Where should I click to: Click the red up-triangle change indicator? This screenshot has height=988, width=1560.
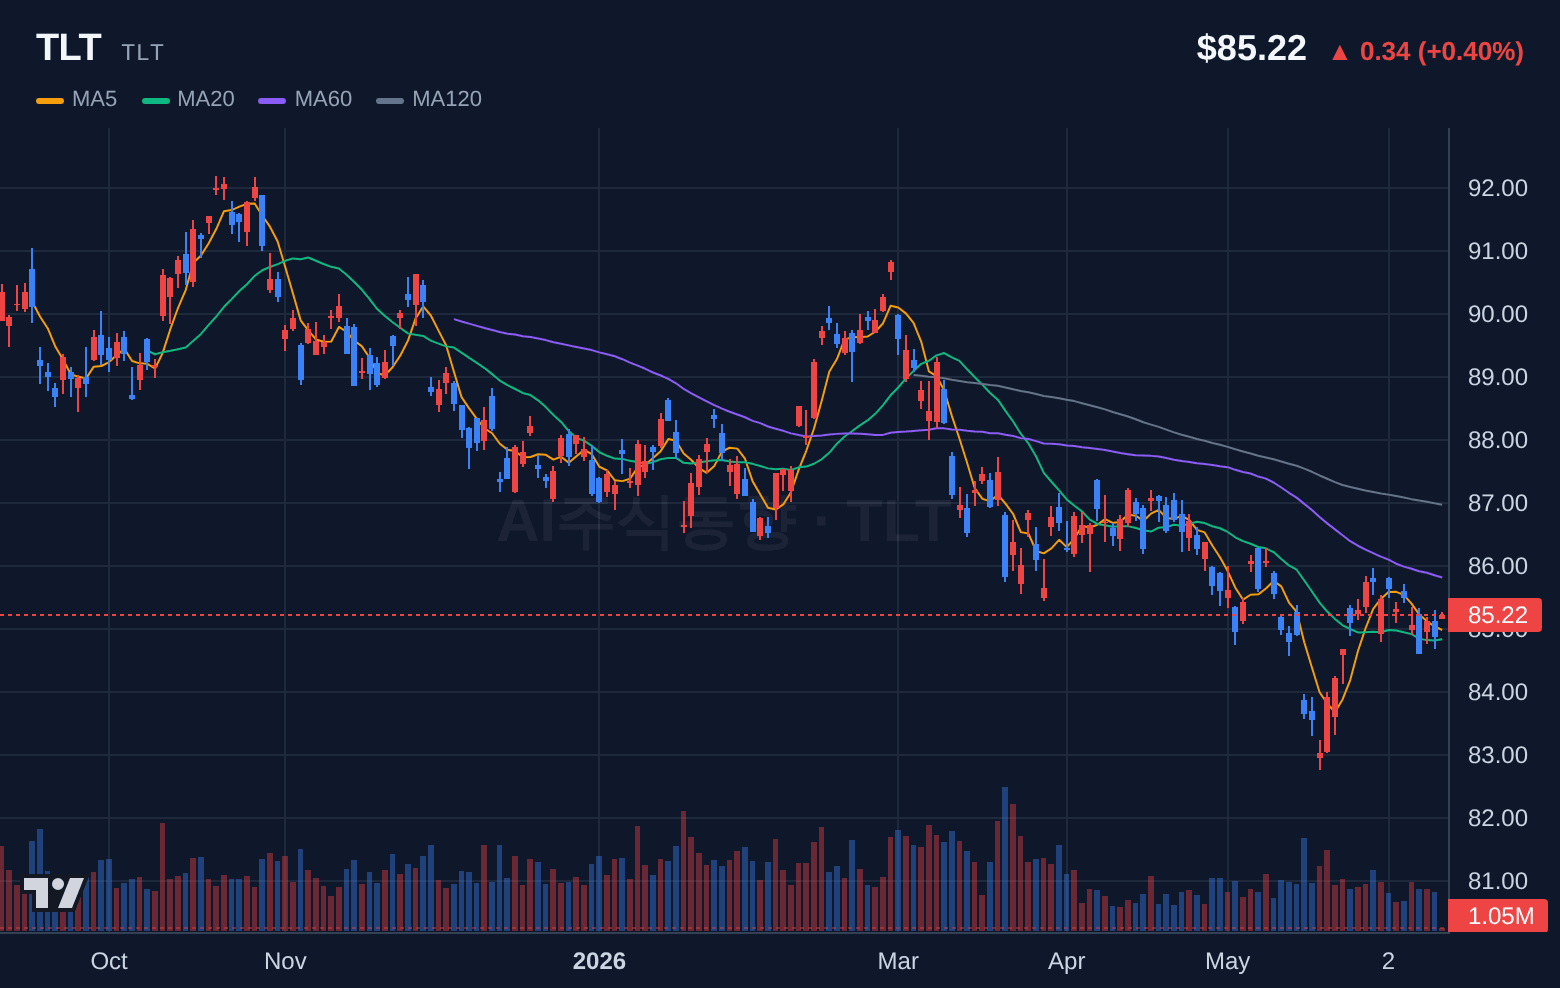click(1340, 53)
